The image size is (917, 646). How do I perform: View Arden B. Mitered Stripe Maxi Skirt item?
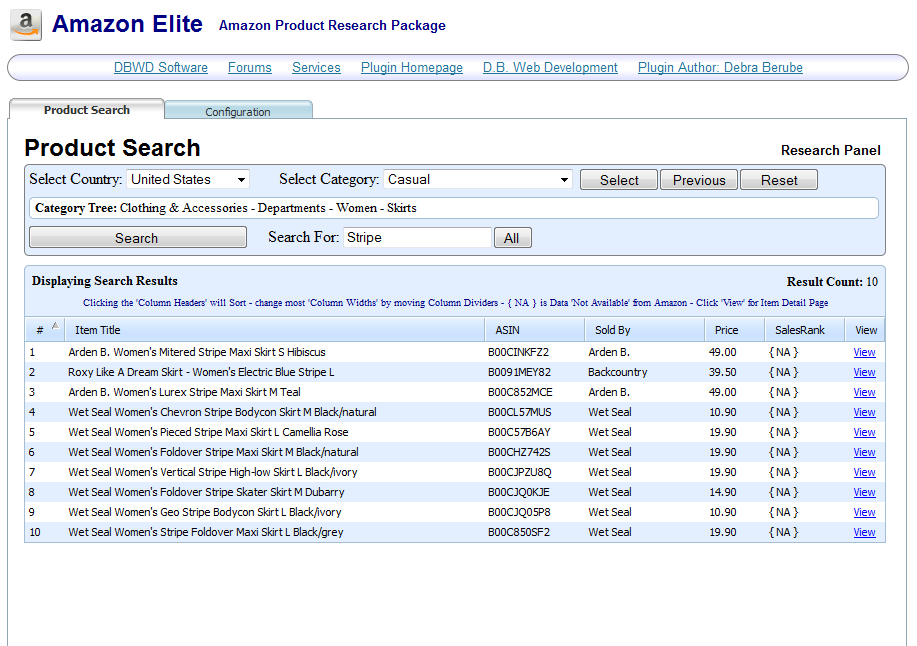click(x=864, y=353)
